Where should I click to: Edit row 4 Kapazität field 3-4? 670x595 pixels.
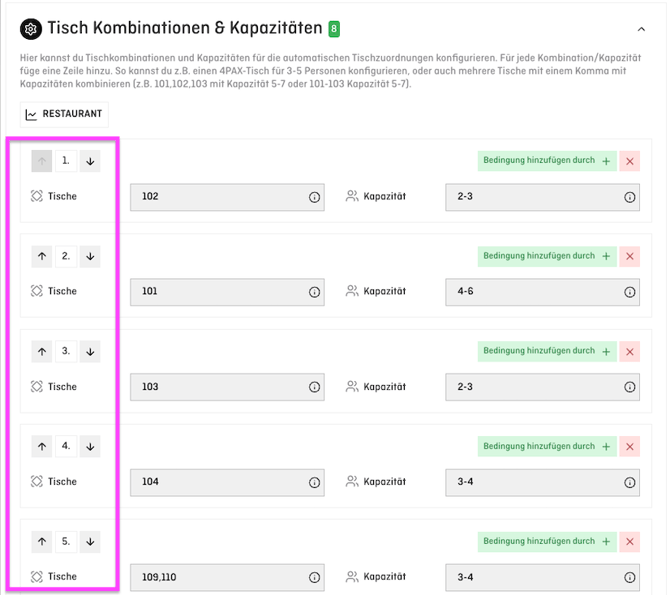(x=542, y=482)
